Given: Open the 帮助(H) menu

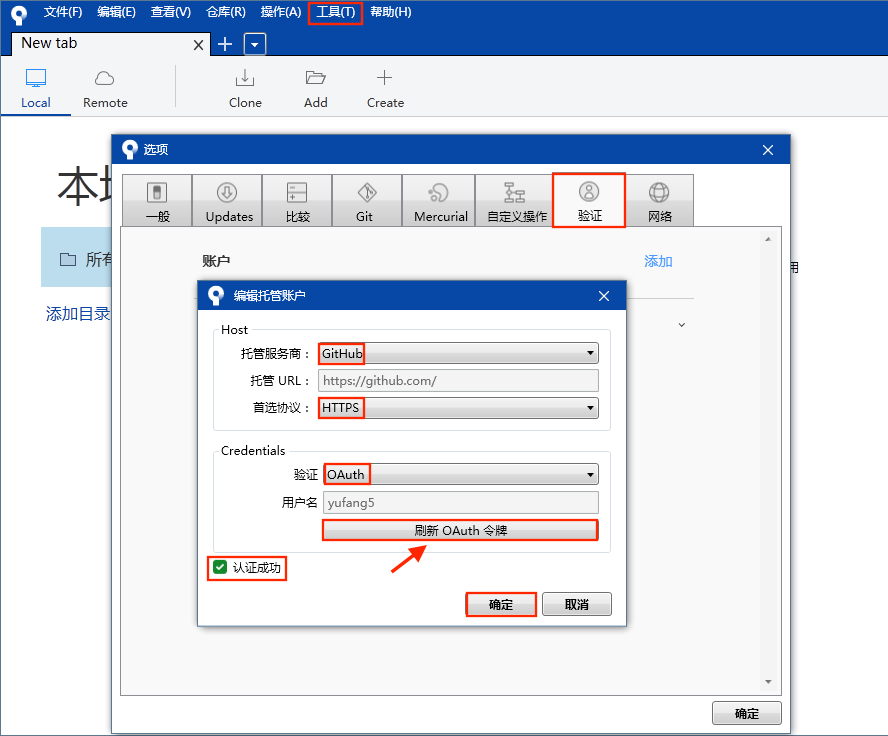Looking at the screenshot, I should coord(391,12).
